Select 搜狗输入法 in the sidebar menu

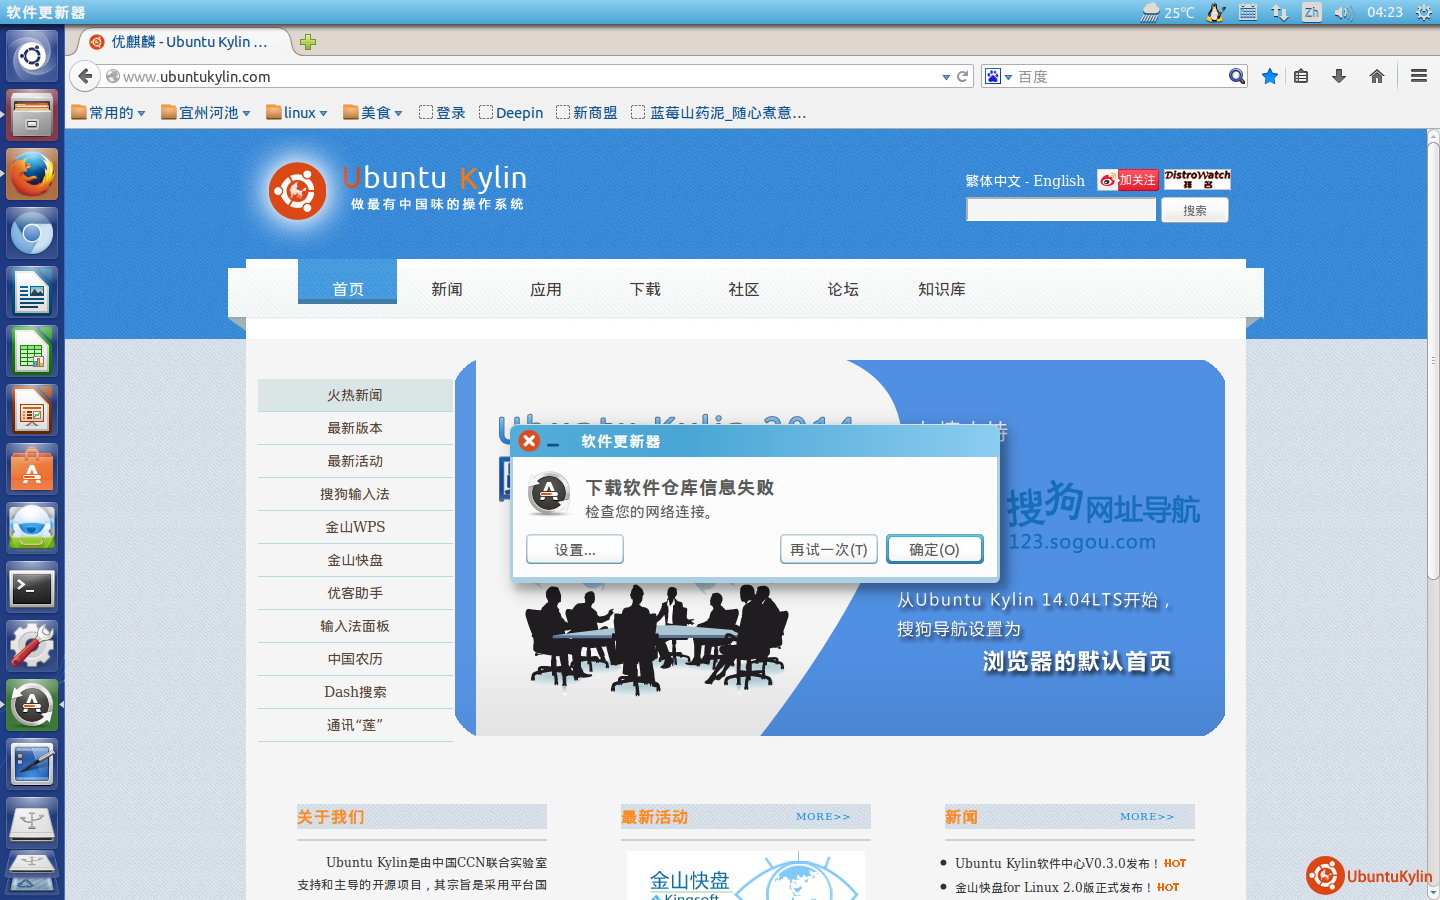coord(355,494)
